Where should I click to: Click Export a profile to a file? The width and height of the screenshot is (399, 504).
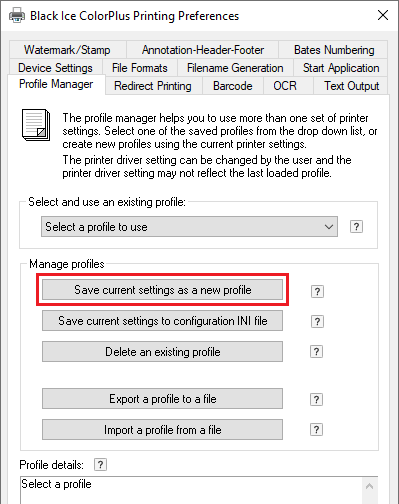[x=162, y=399]
